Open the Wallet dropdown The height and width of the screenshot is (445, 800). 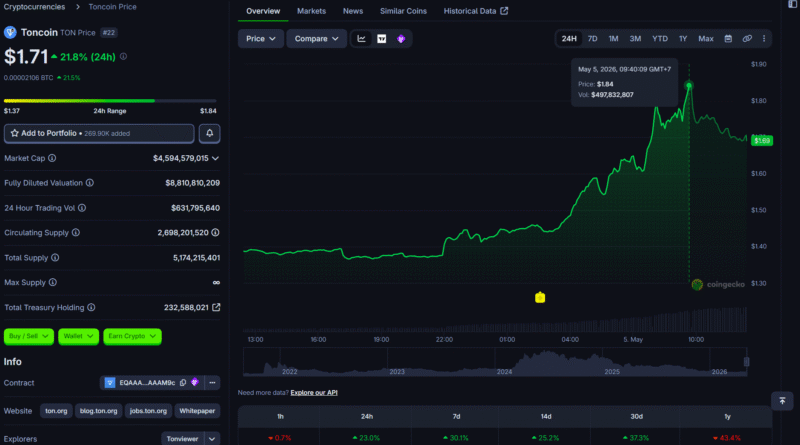[78, 336]
